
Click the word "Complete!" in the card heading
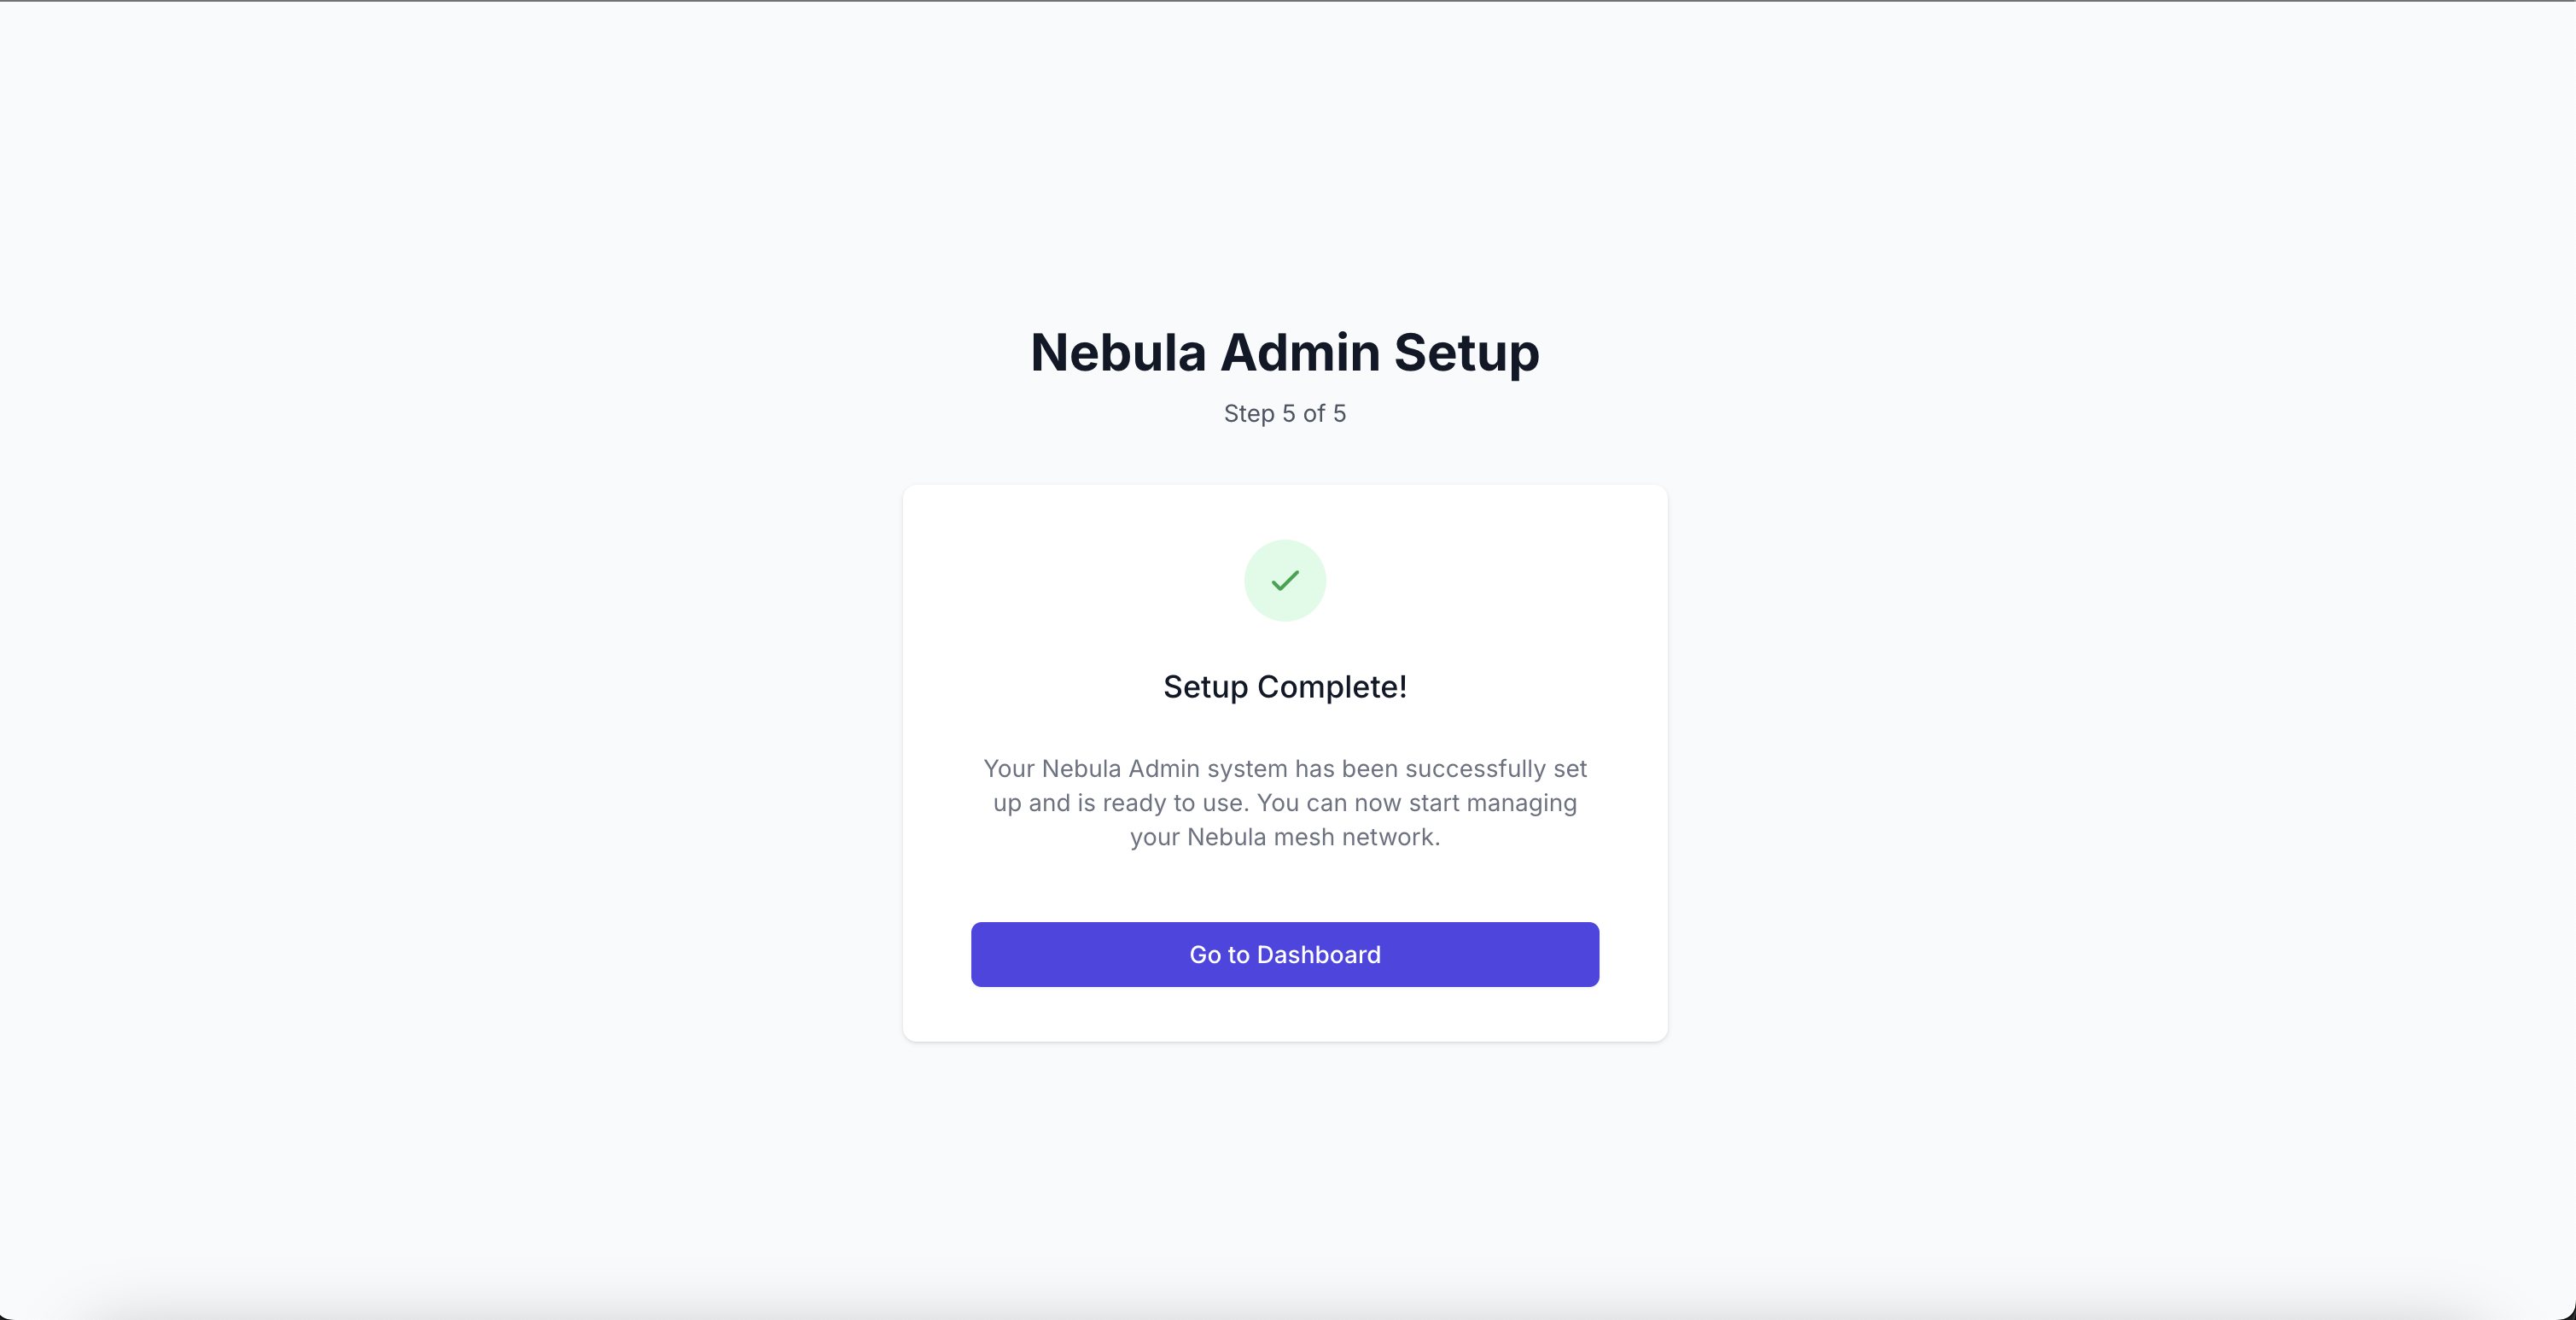click(x=1331, y=687)
